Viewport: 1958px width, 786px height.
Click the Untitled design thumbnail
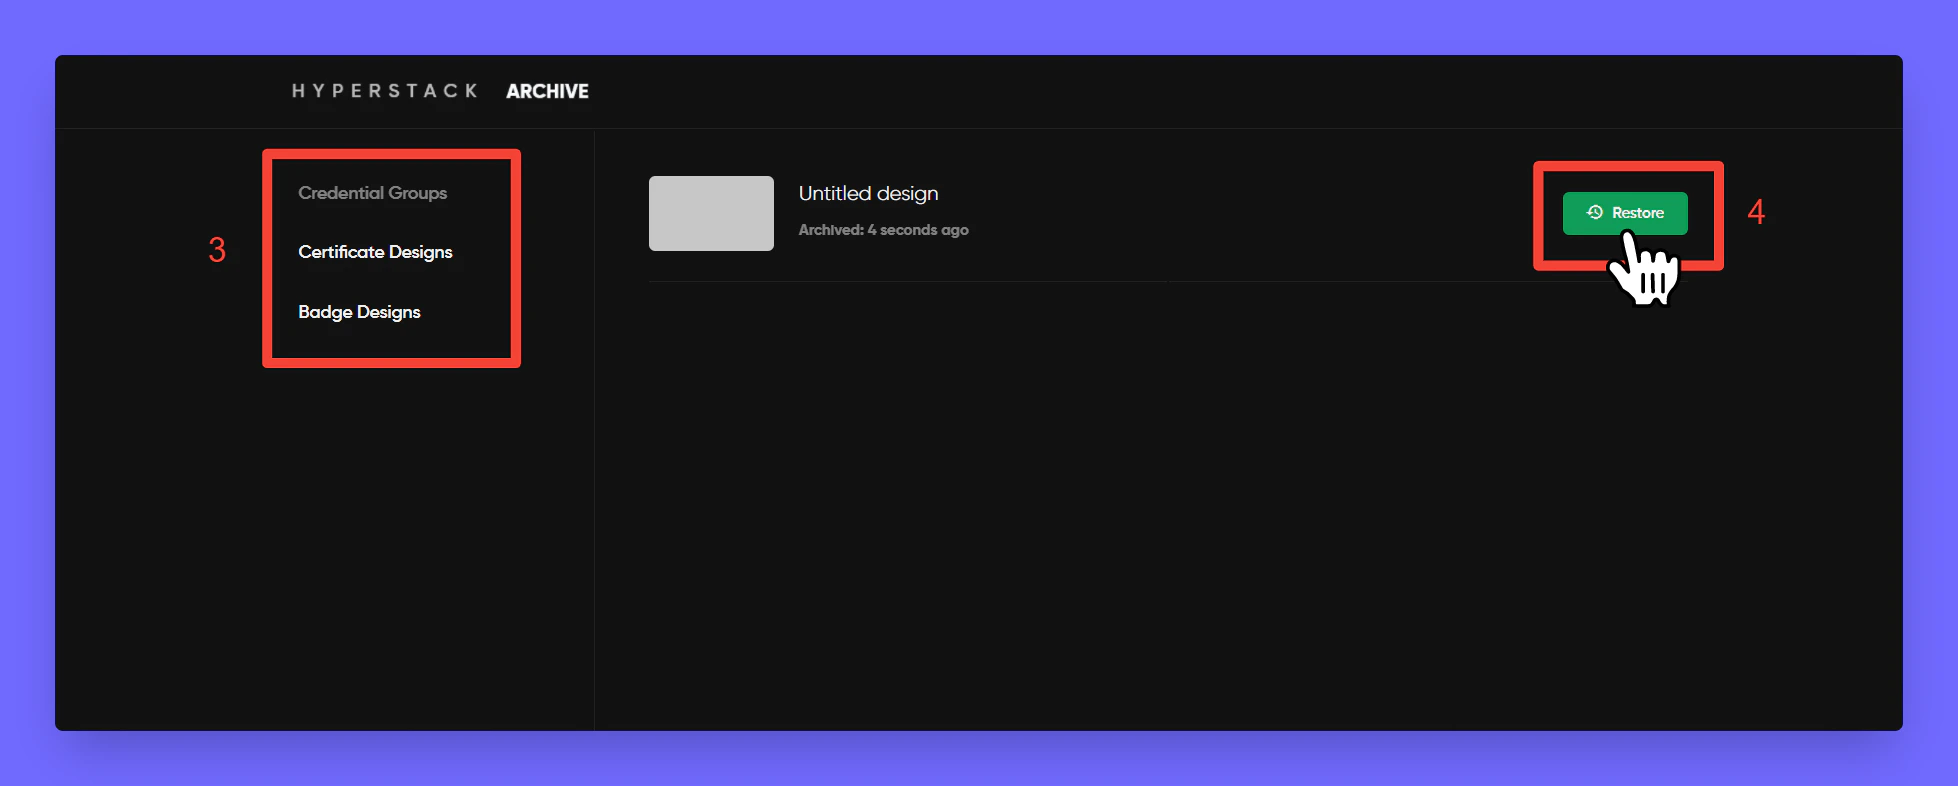point(711,213)
